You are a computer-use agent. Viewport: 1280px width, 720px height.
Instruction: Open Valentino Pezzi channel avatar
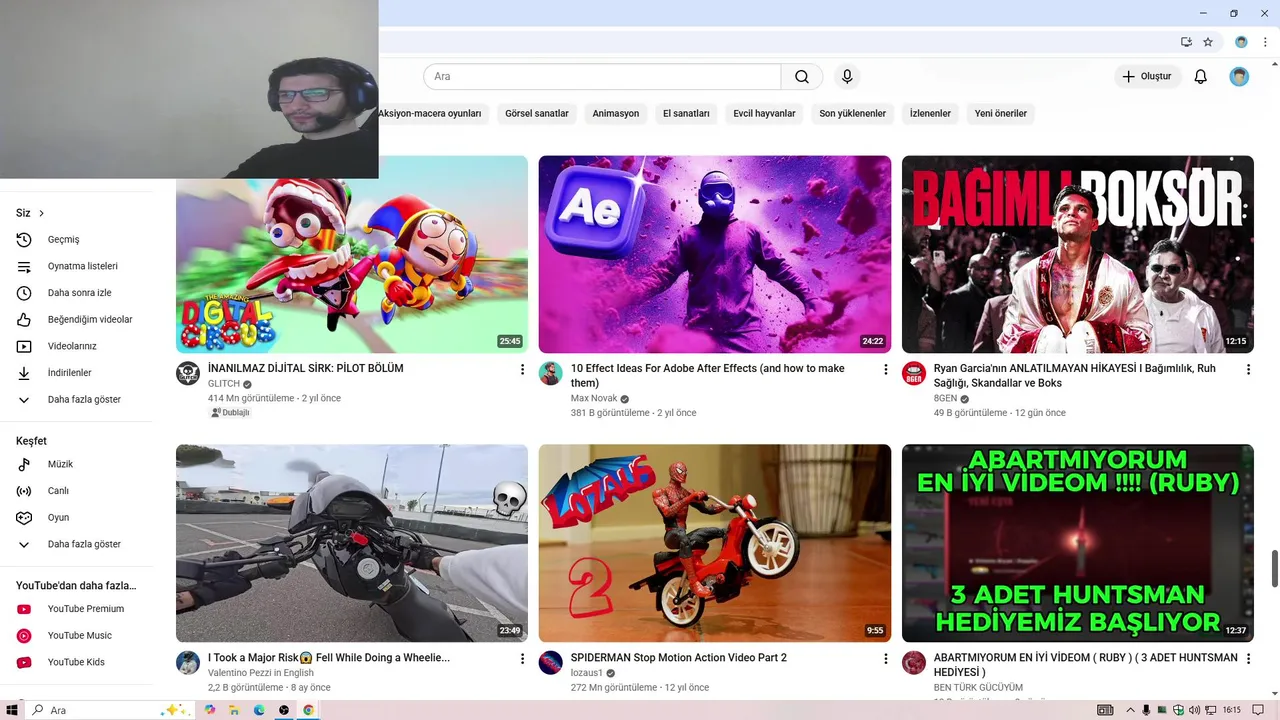188,663
